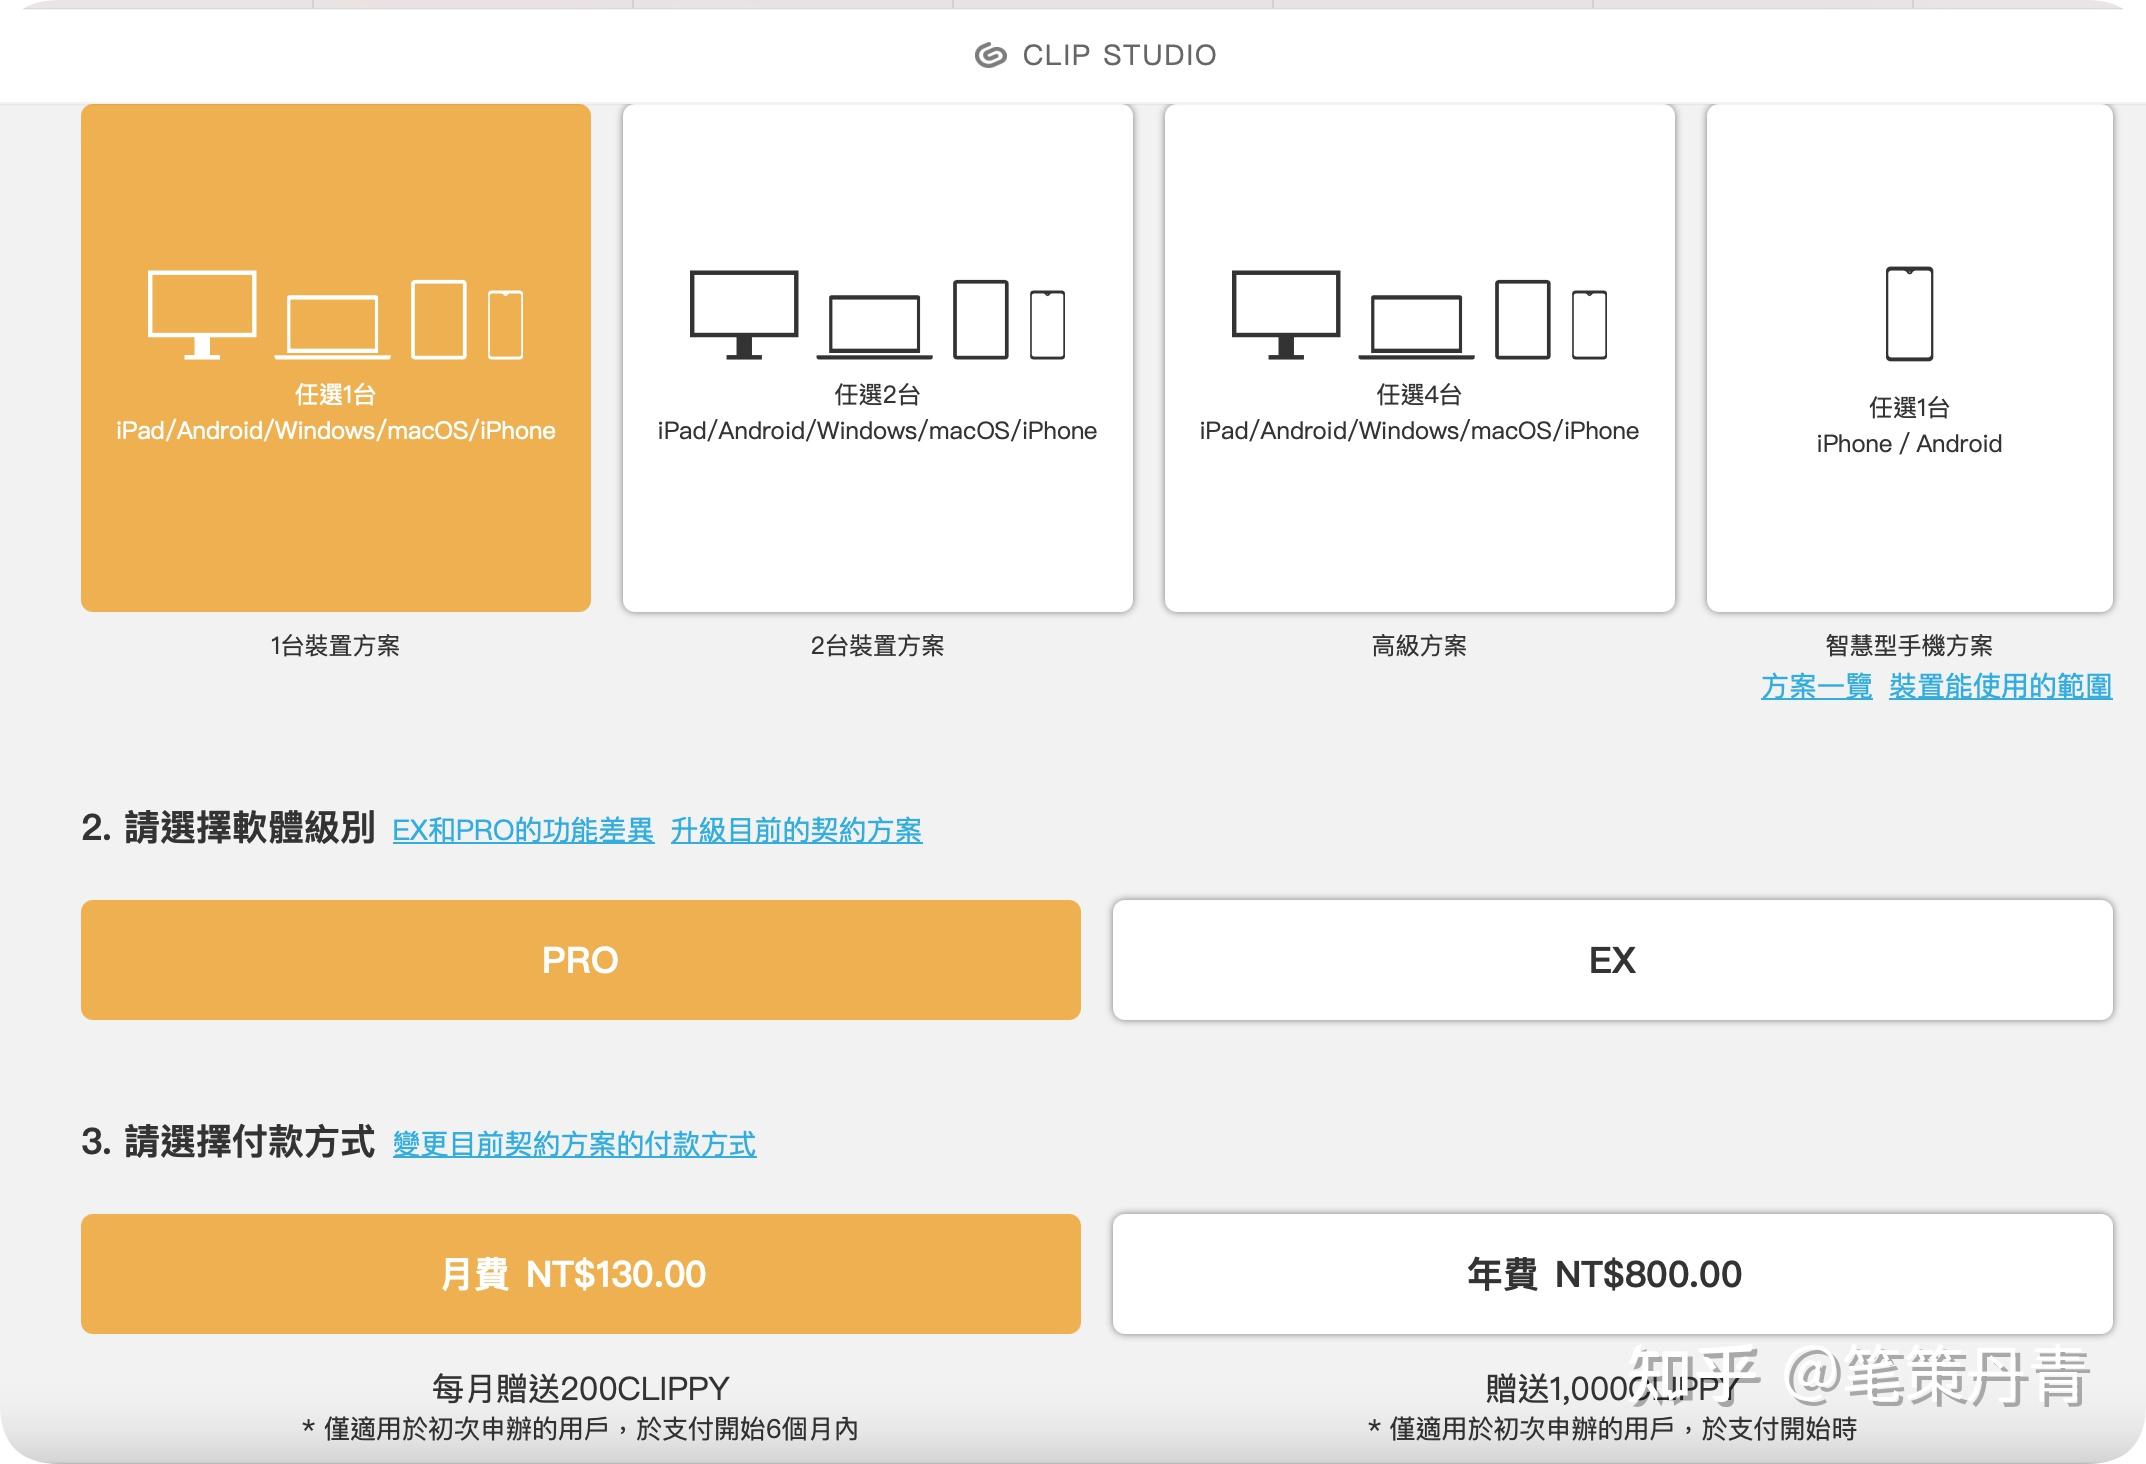Choose the PRO software grade
The height and width of the screenshot is (1464, 2146).
point(581,960)
